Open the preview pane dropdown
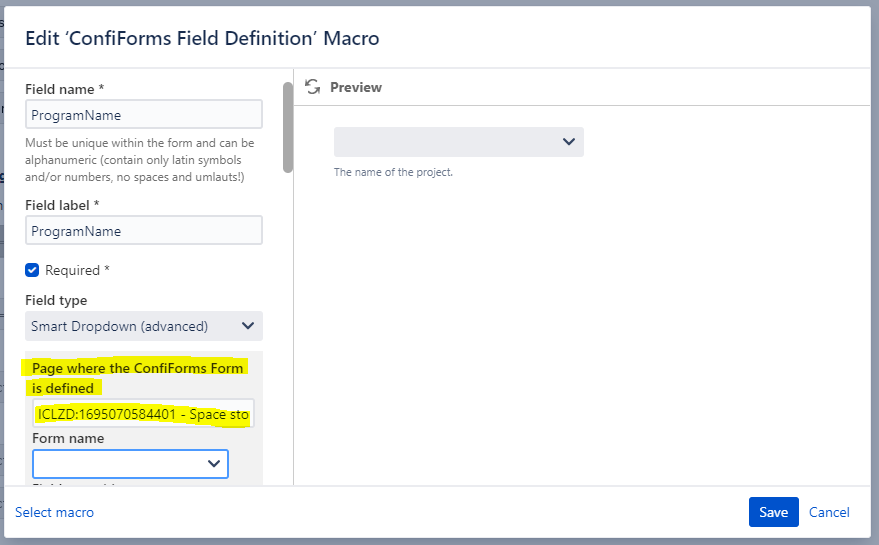The height and width of the screenshot is (545, 879). 459,142
